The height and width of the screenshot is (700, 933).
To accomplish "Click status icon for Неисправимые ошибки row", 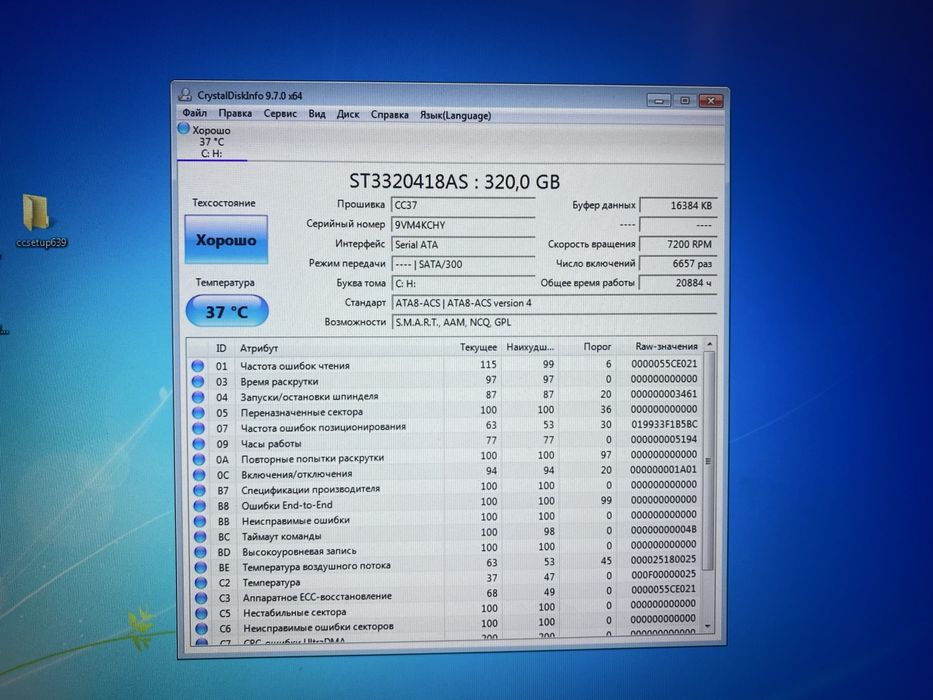I will tap(200, 521).
